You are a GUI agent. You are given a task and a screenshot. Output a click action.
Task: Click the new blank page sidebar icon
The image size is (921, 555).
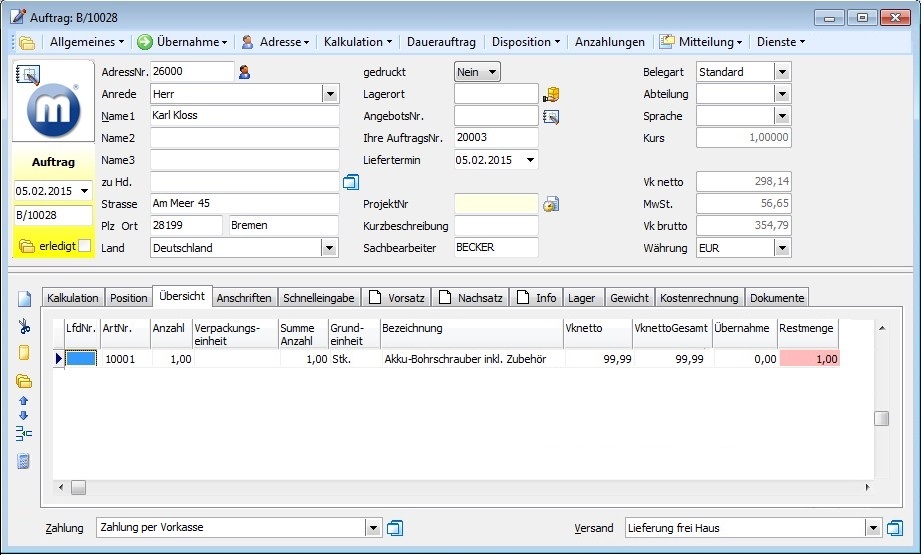[x=25, y=298]
